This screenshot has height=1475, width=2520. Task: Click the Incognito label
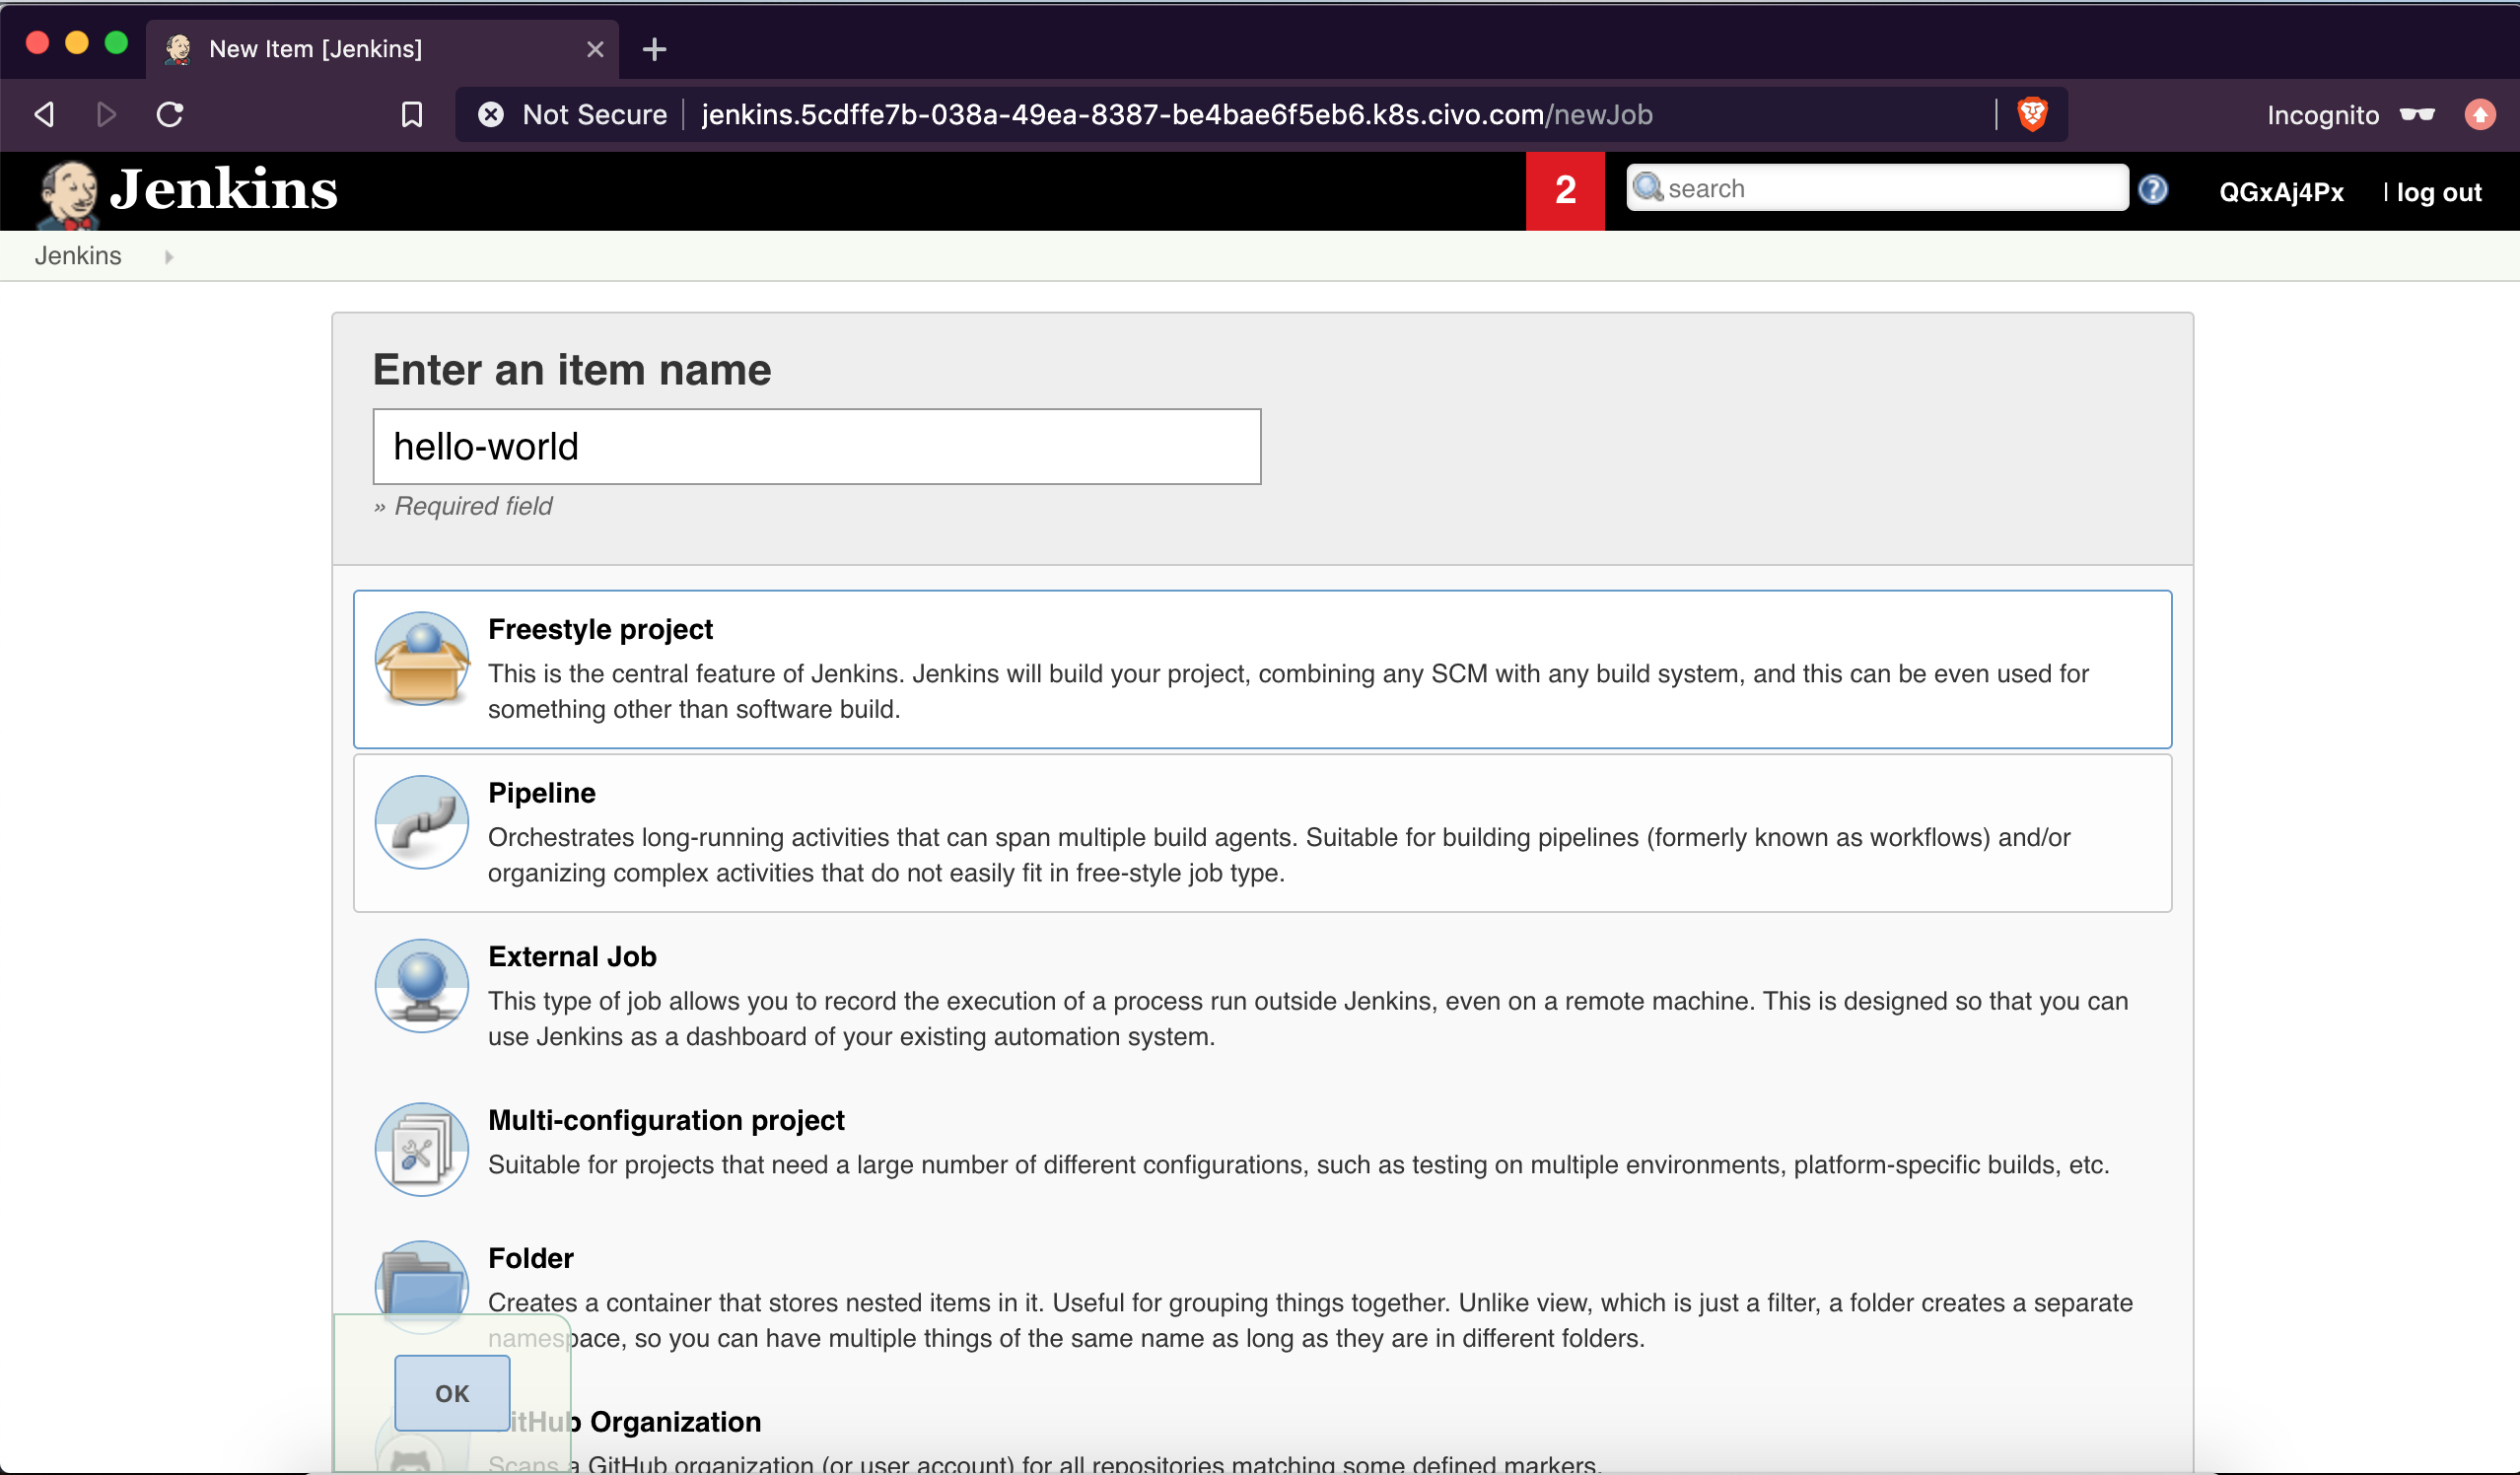pyautogui.click(x=2322, y=115)
